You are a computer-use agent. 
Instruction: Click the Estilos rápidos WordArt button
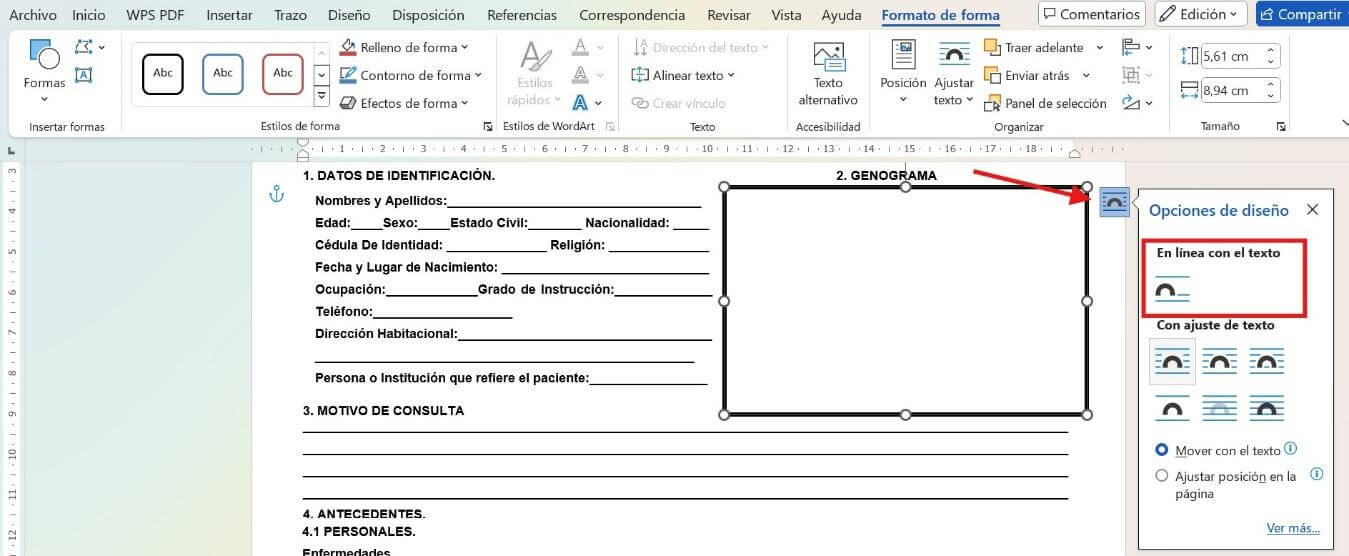point(535,73)
